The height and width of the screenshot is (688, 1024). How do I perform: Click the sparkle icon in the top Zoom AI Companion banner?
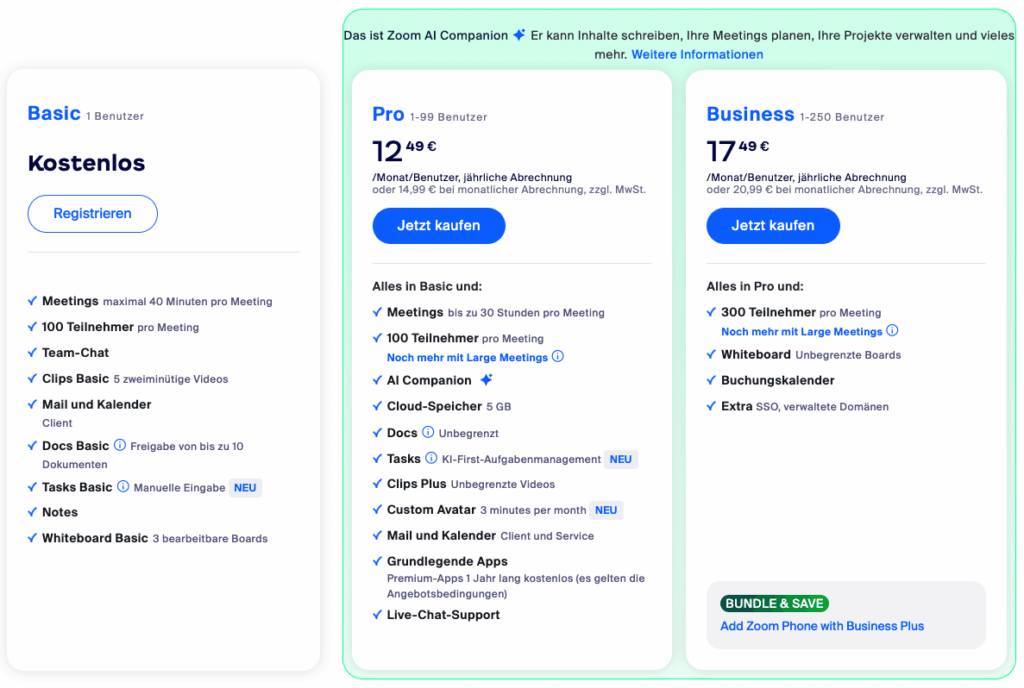tap(519, 35)
